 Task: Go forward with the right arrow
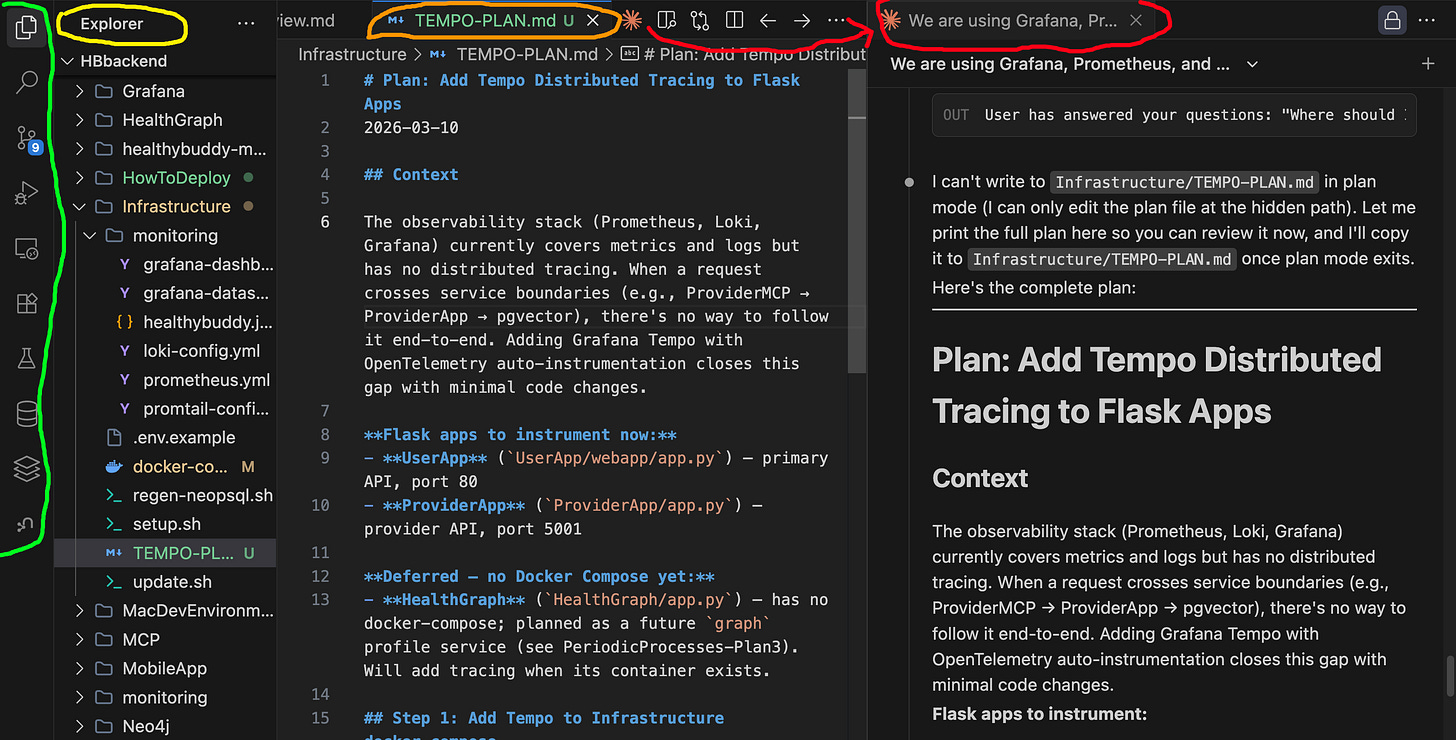[802, 20]
